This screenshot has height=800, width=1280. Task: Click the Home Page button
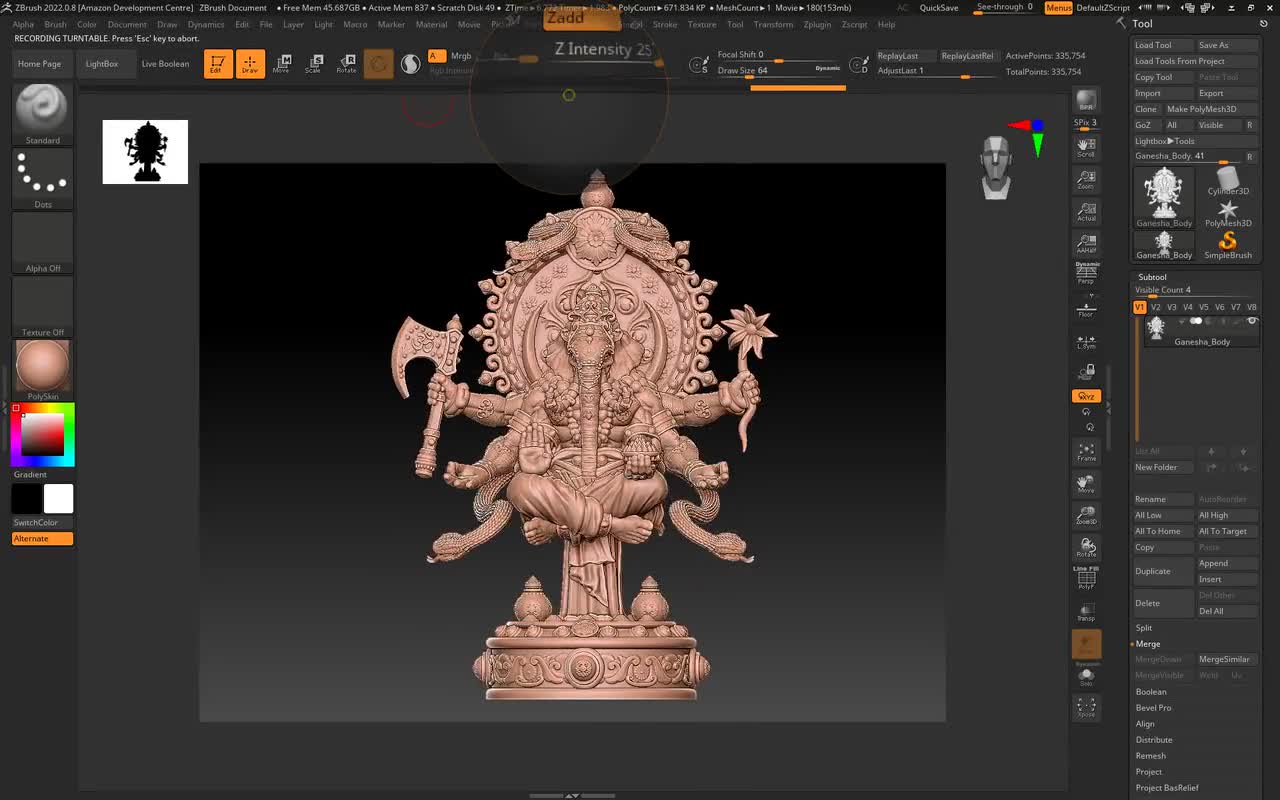coord(39,64)
